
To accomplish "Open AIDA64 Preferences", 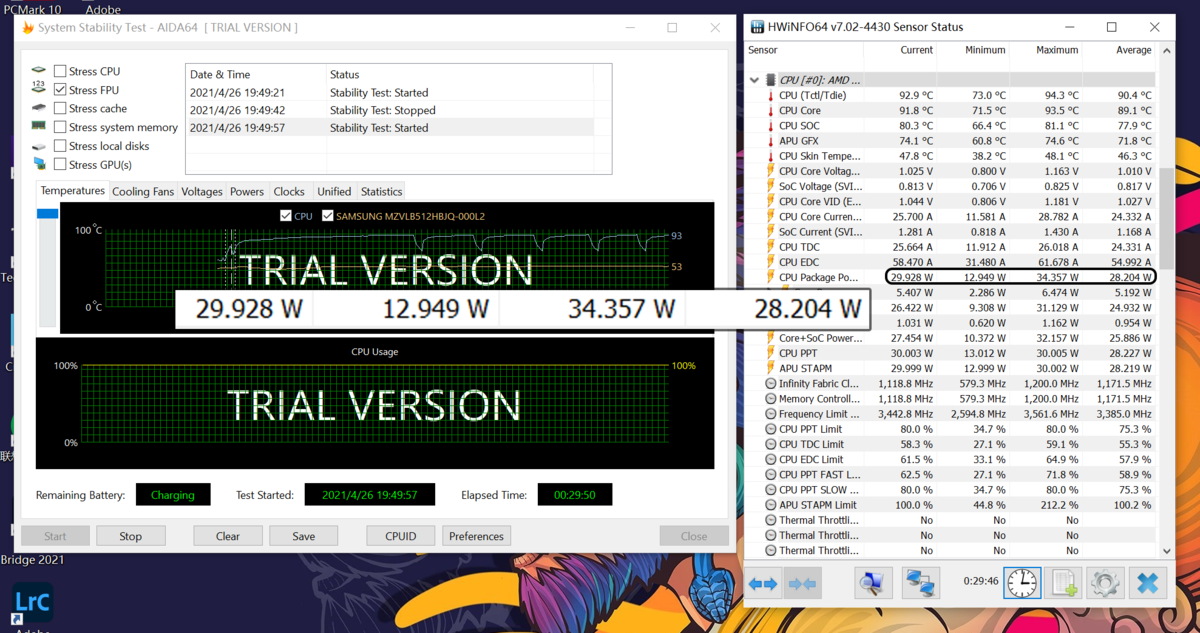I will (477, 536).
